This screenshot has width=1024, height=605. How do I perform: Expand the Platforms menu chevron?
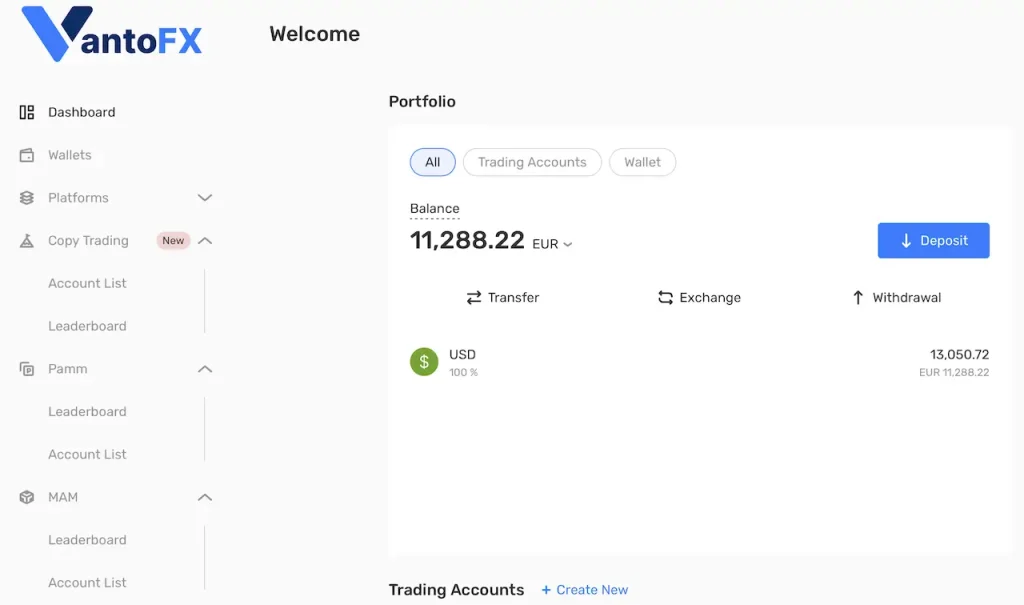click(x=205, y=197)
